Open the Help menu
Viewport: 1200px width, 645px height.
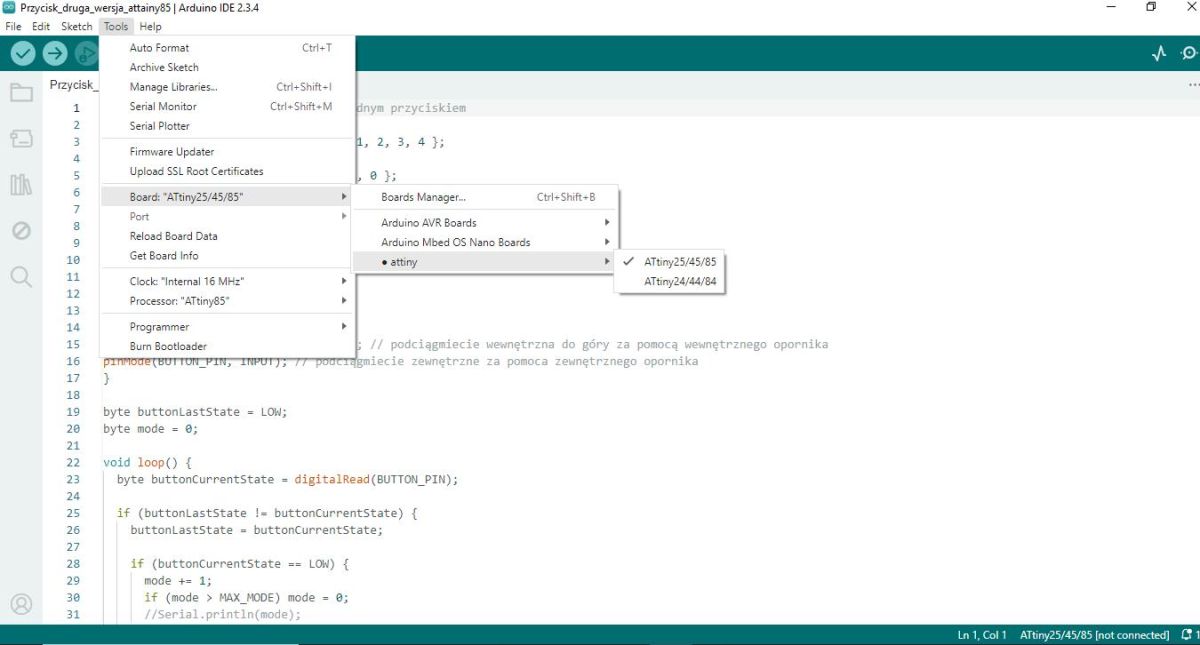(x=150, y=27)
